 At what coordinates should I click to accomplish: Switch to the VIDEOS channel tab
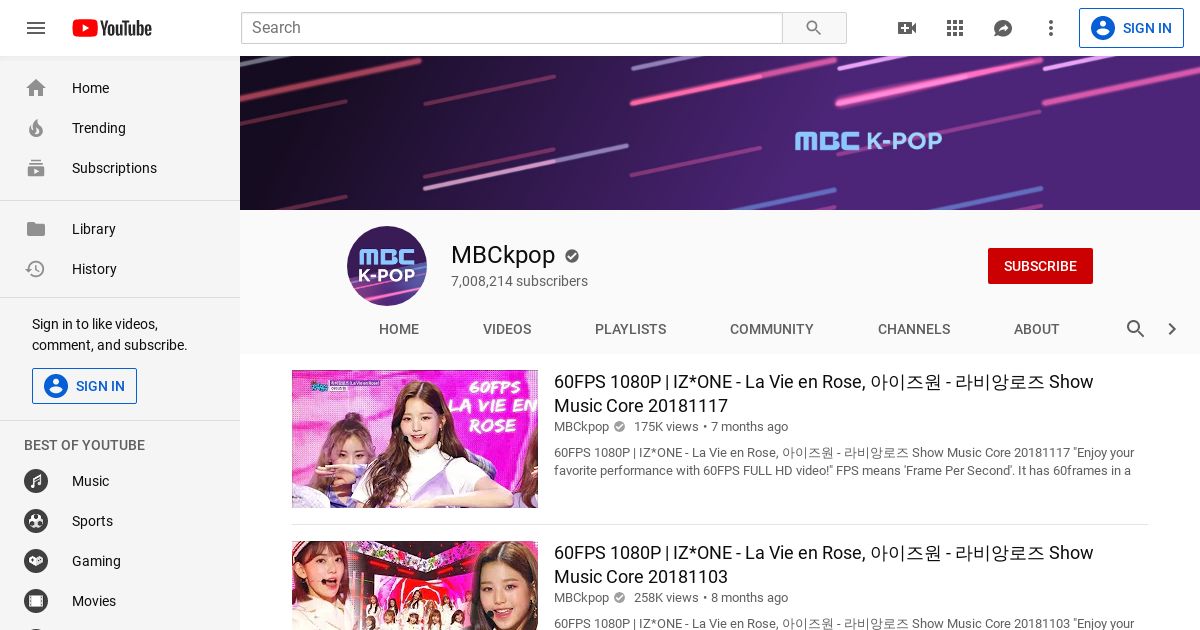tap(507, 329)
